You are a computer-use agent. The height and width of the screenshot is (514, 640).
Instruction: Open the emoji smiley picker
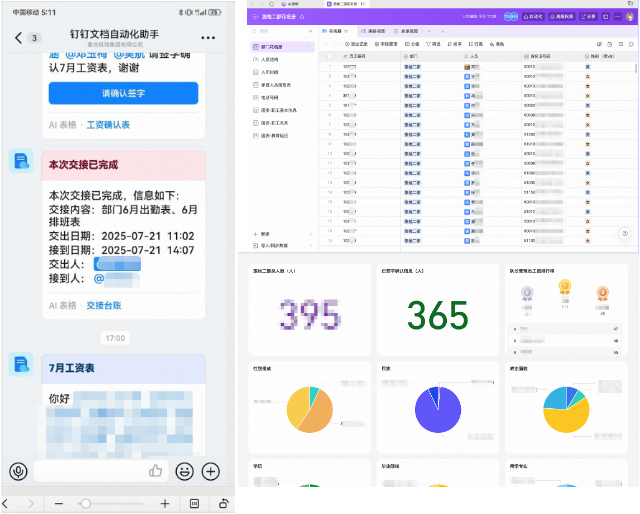(x=182, y=470)
